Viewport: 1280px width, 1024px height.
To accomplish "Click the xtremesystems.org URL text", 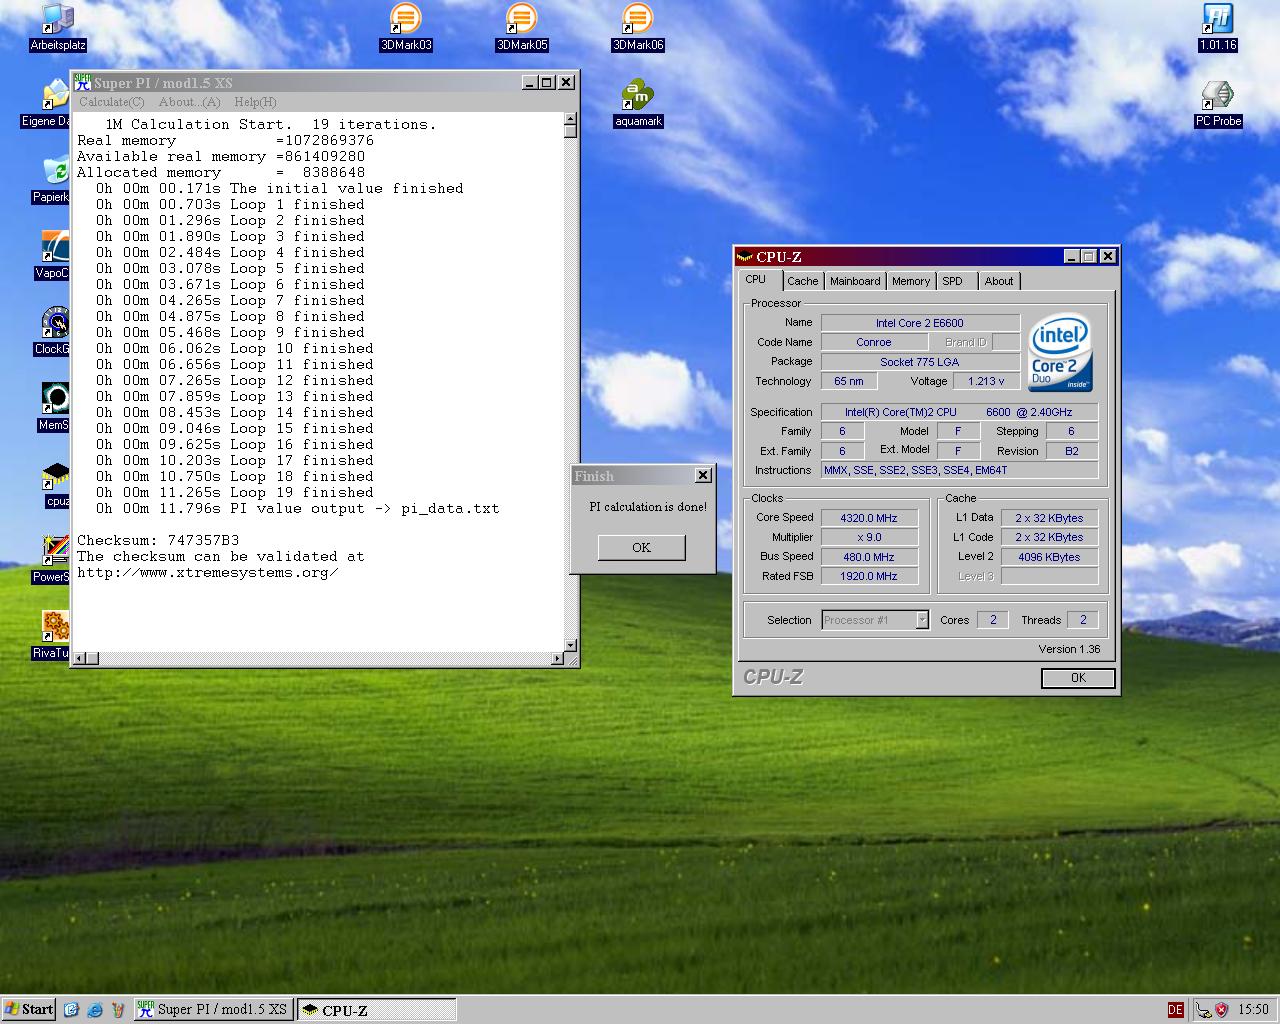I will coord(207,572).
